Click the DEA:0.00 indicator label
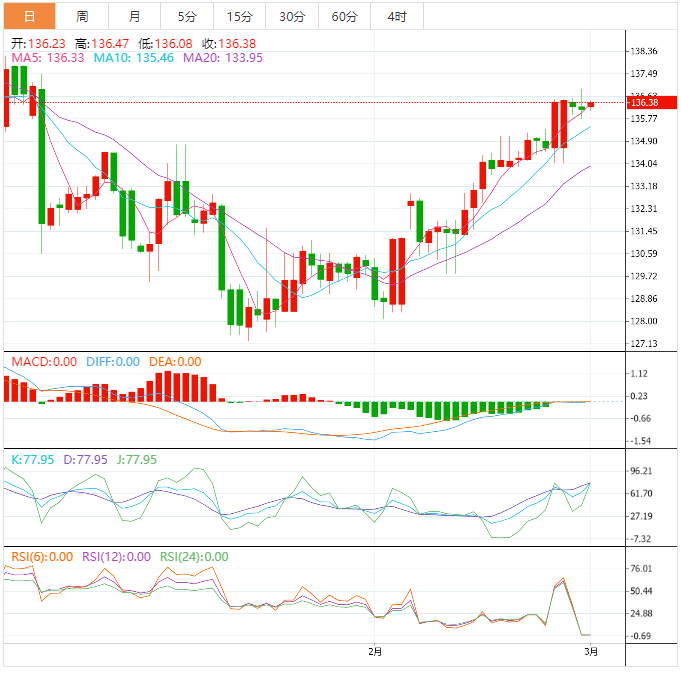681x674 pixels. tap(175, 362)
